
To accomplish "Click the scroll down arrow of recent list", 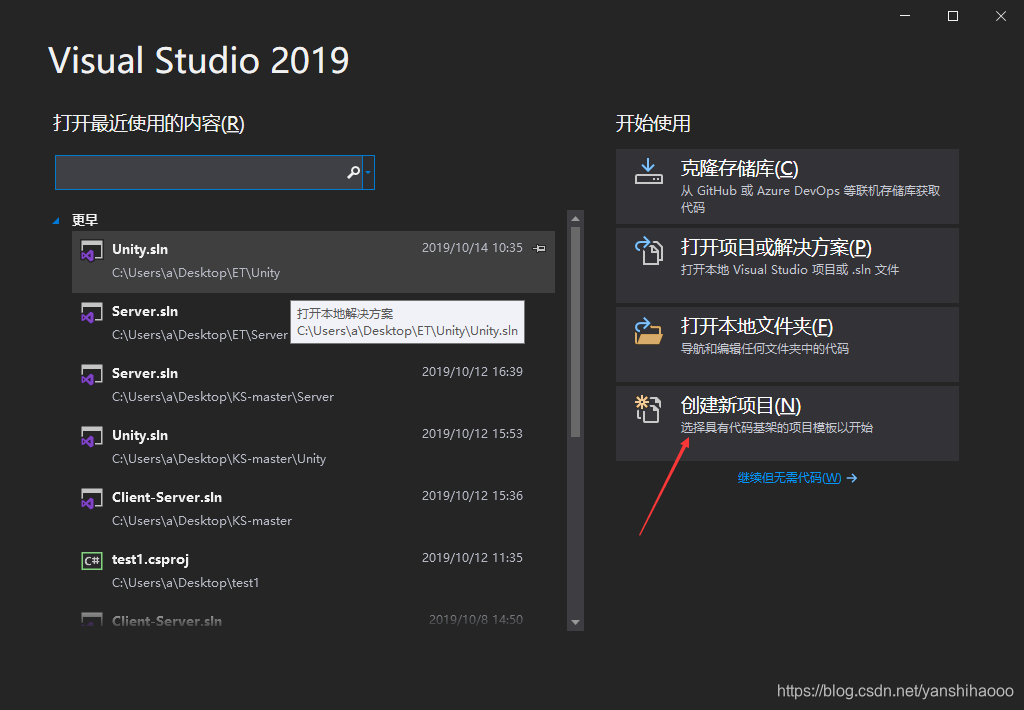I will click(575, 622).
